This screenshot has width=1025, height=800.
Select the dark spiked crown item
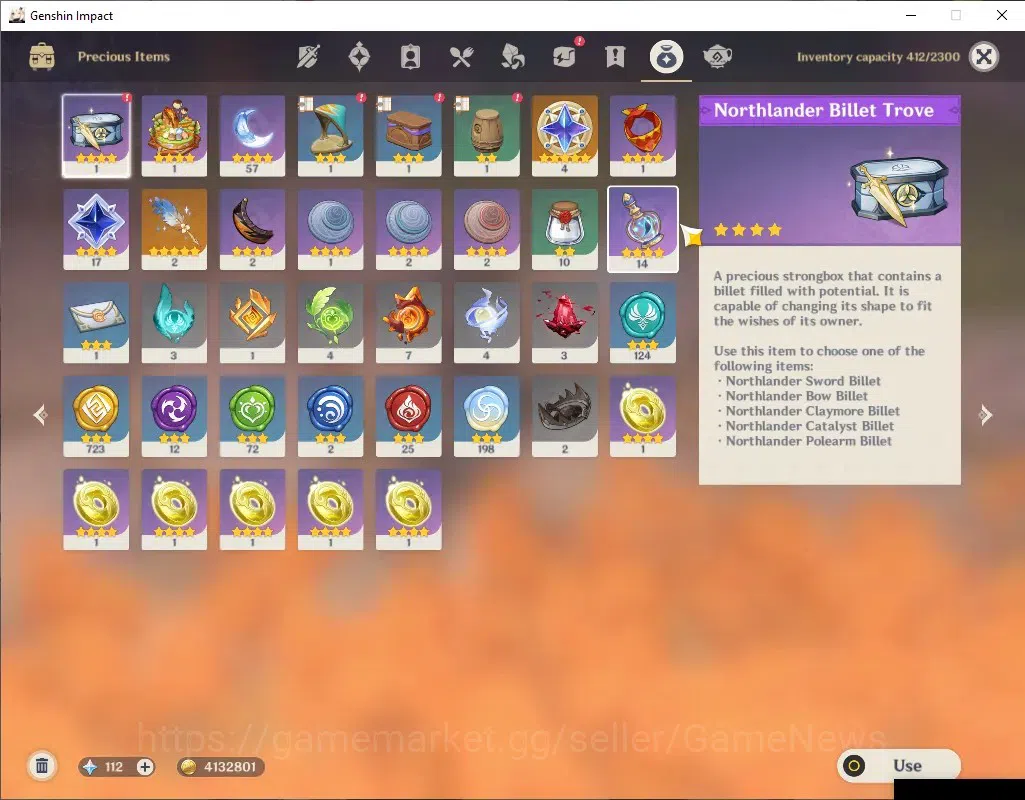(565, 416)
